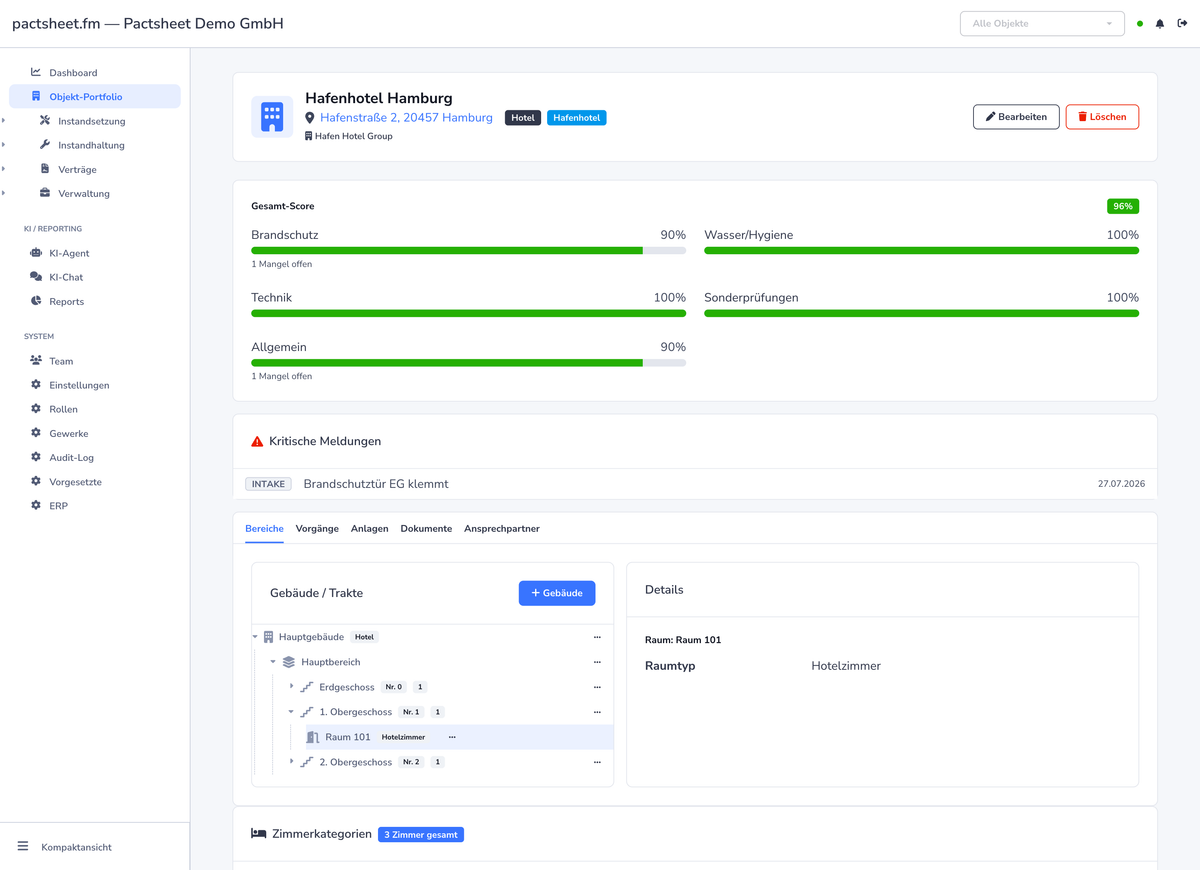This screenshot has width=1200, height=870.
Task: Toggle Kompaktansicht hamburger icon
Action: [23, 846]
